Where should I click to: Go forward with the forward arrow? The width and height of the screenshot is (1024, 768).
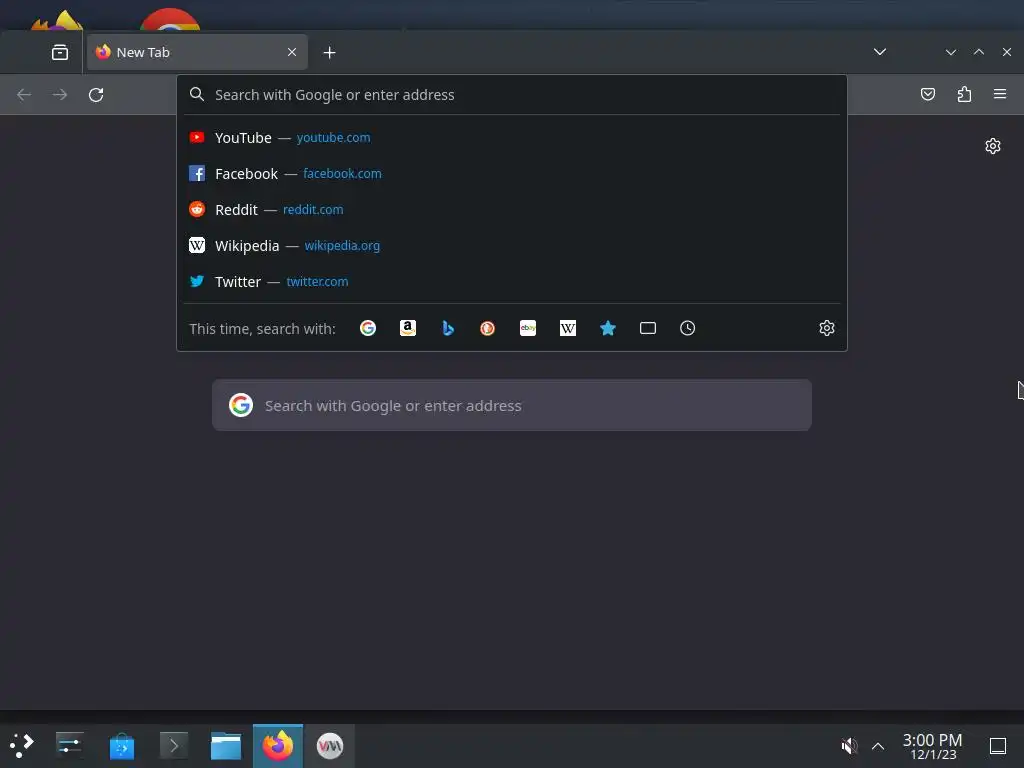click(60, 95)
